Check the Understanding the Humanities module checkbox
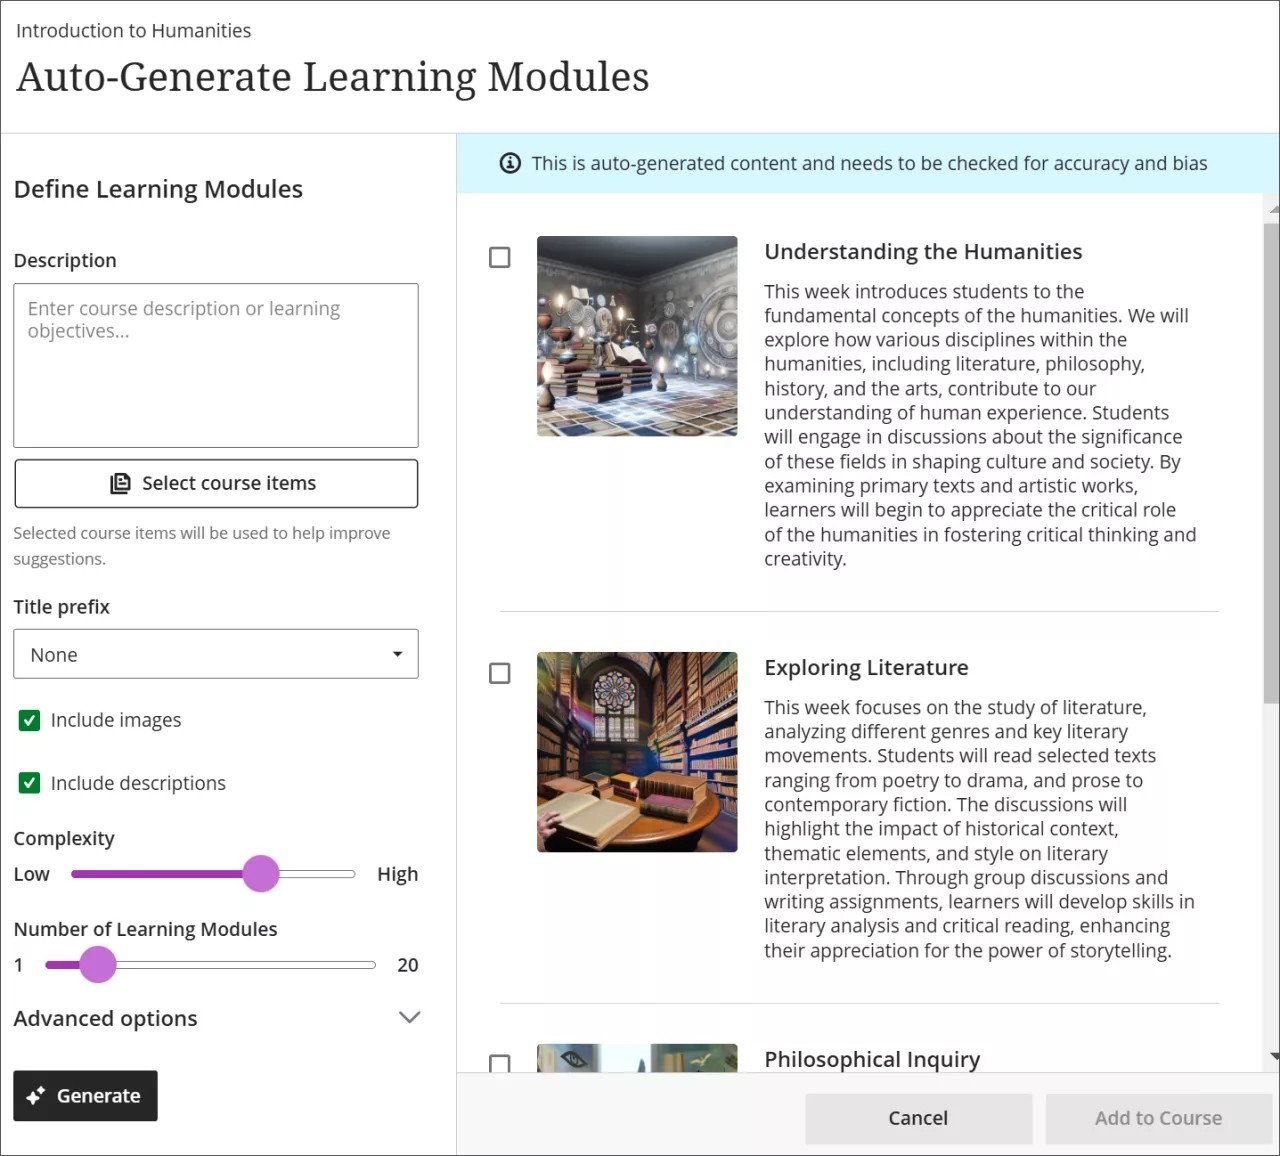 (x=499, y=257)
